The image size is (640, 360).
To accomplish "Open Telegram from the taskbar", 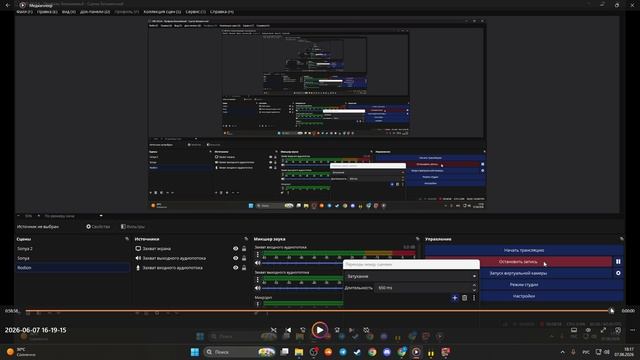I will 343,352.
